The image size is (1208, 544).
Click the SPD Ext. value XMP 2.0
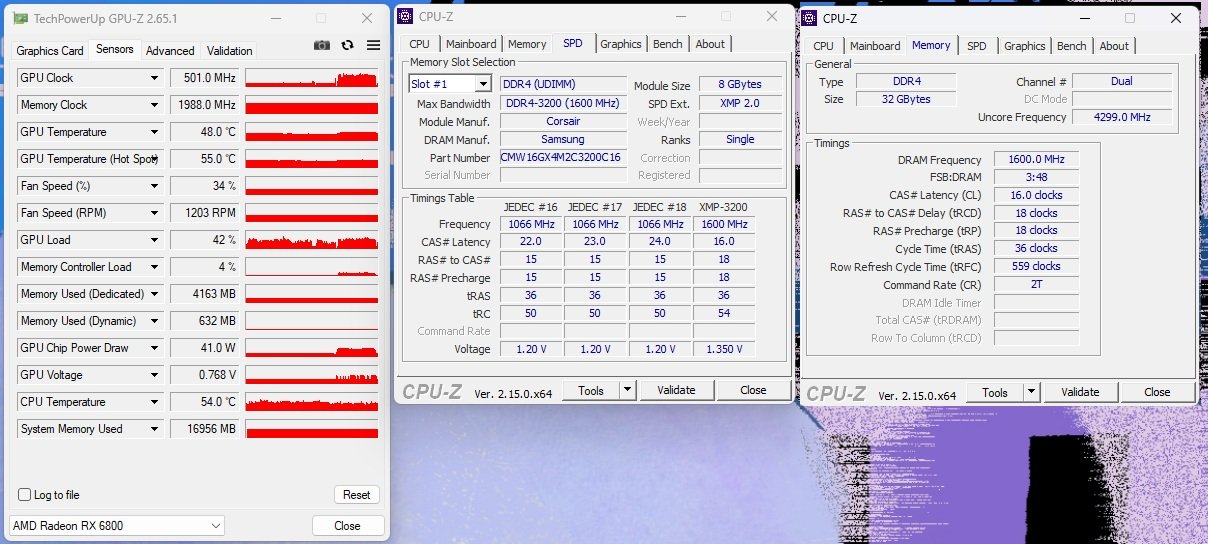point(740,103)
